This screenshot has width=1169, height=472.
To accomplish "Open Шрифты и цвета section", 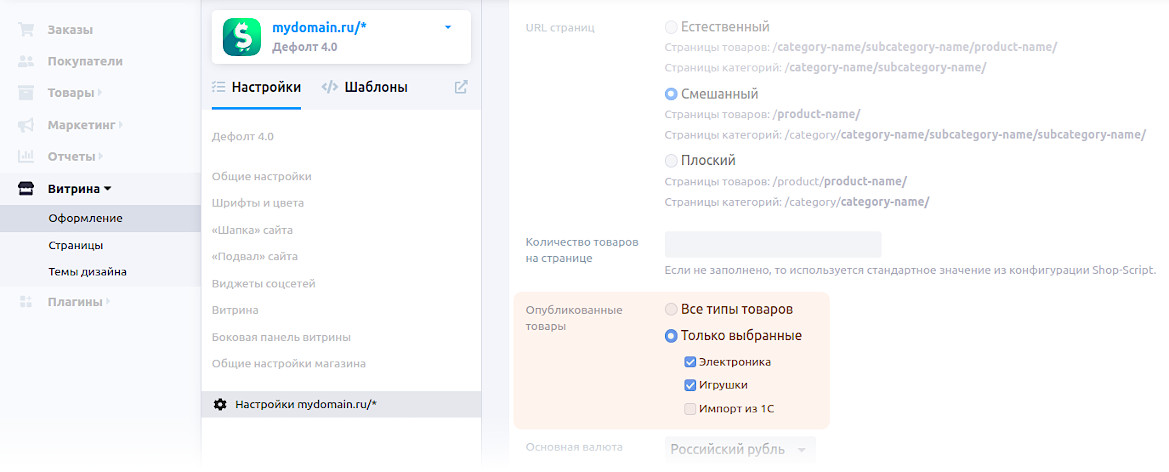I will tap(258, 203).
